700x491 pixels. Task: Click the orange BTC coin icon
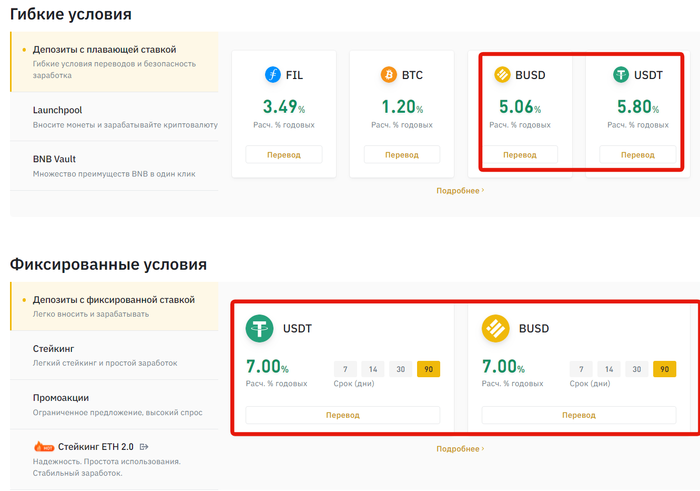coord(389,75)
